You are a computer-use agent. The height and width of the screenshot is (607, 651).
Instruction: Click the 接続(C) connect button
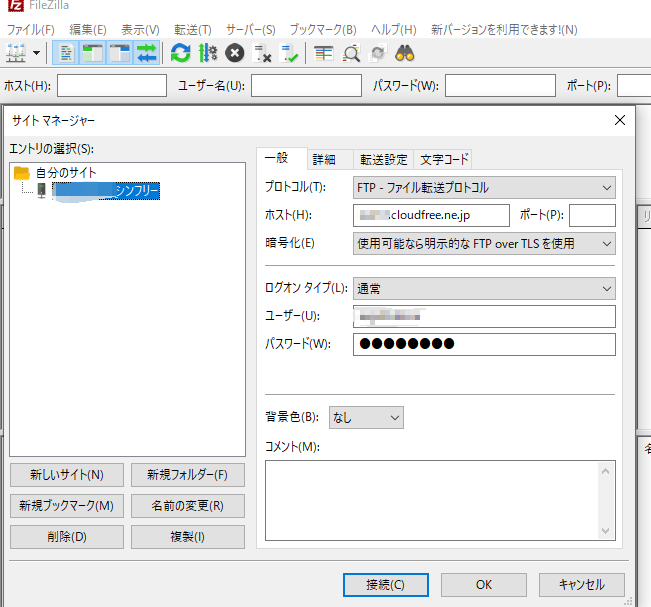(384, 584)
